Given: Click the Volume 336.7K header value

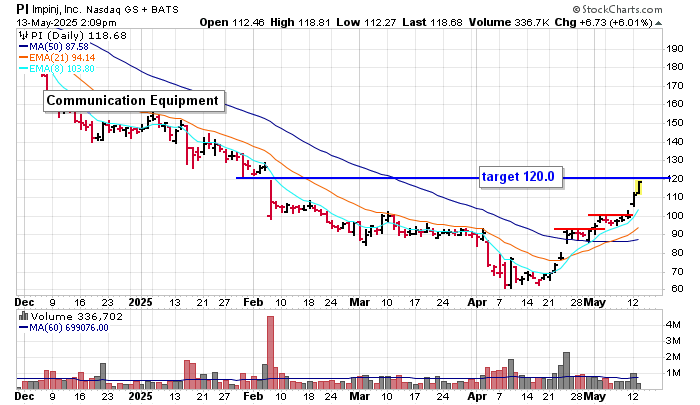Looking at the screenshot, I should click(508, 22).
